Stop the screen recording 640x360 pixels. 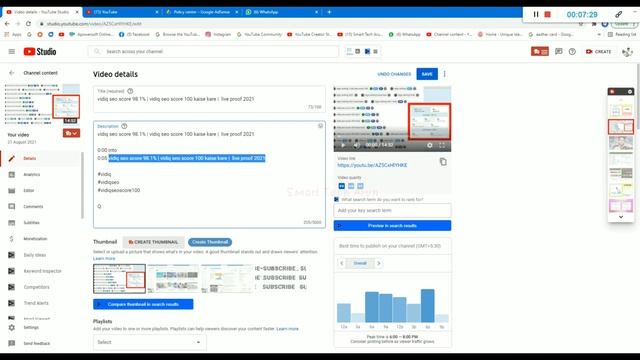click(547, 14)
